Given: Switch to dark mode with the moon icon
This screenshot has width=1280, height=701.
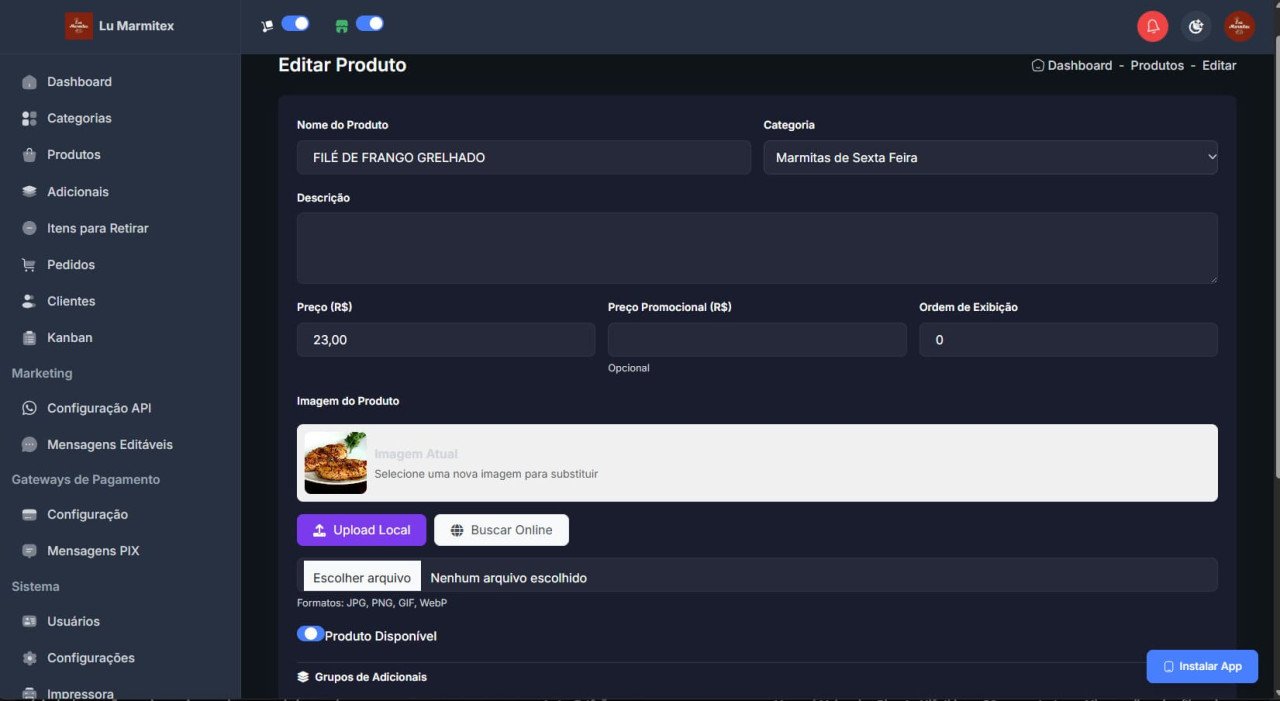Looking at the screenshot, I should pyautogui.click(x=1196, y=26).
